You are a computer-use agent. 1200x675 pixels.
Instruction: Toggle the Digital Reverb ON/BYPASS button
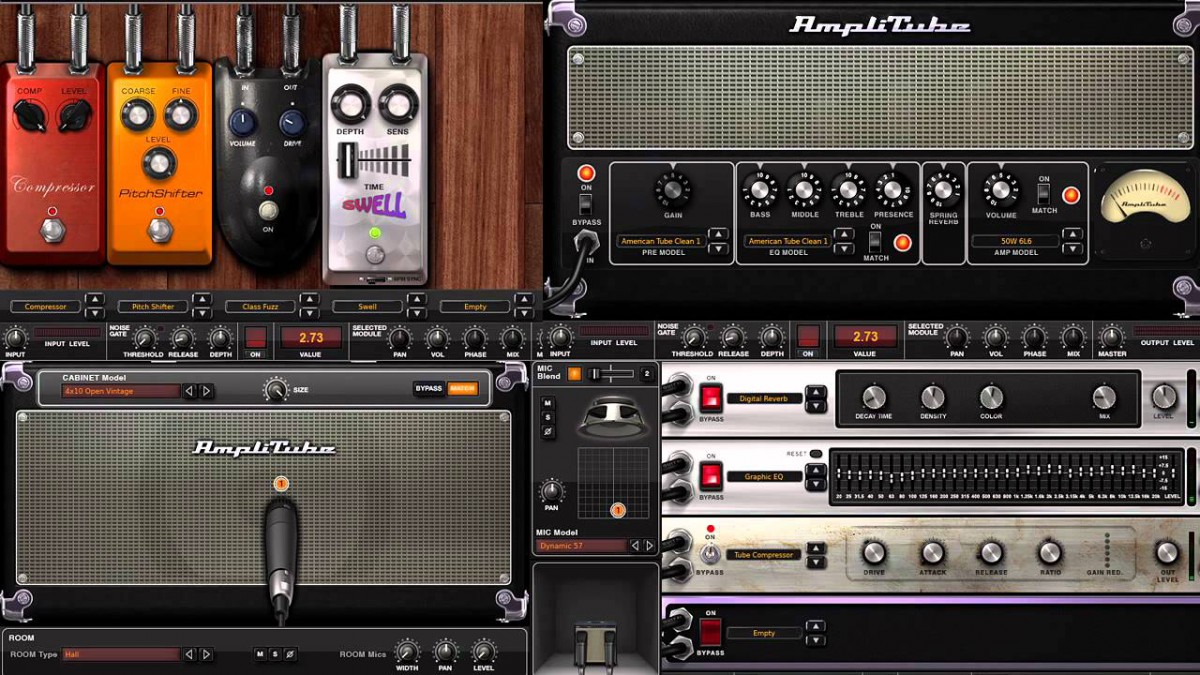(x=711, y=397)
